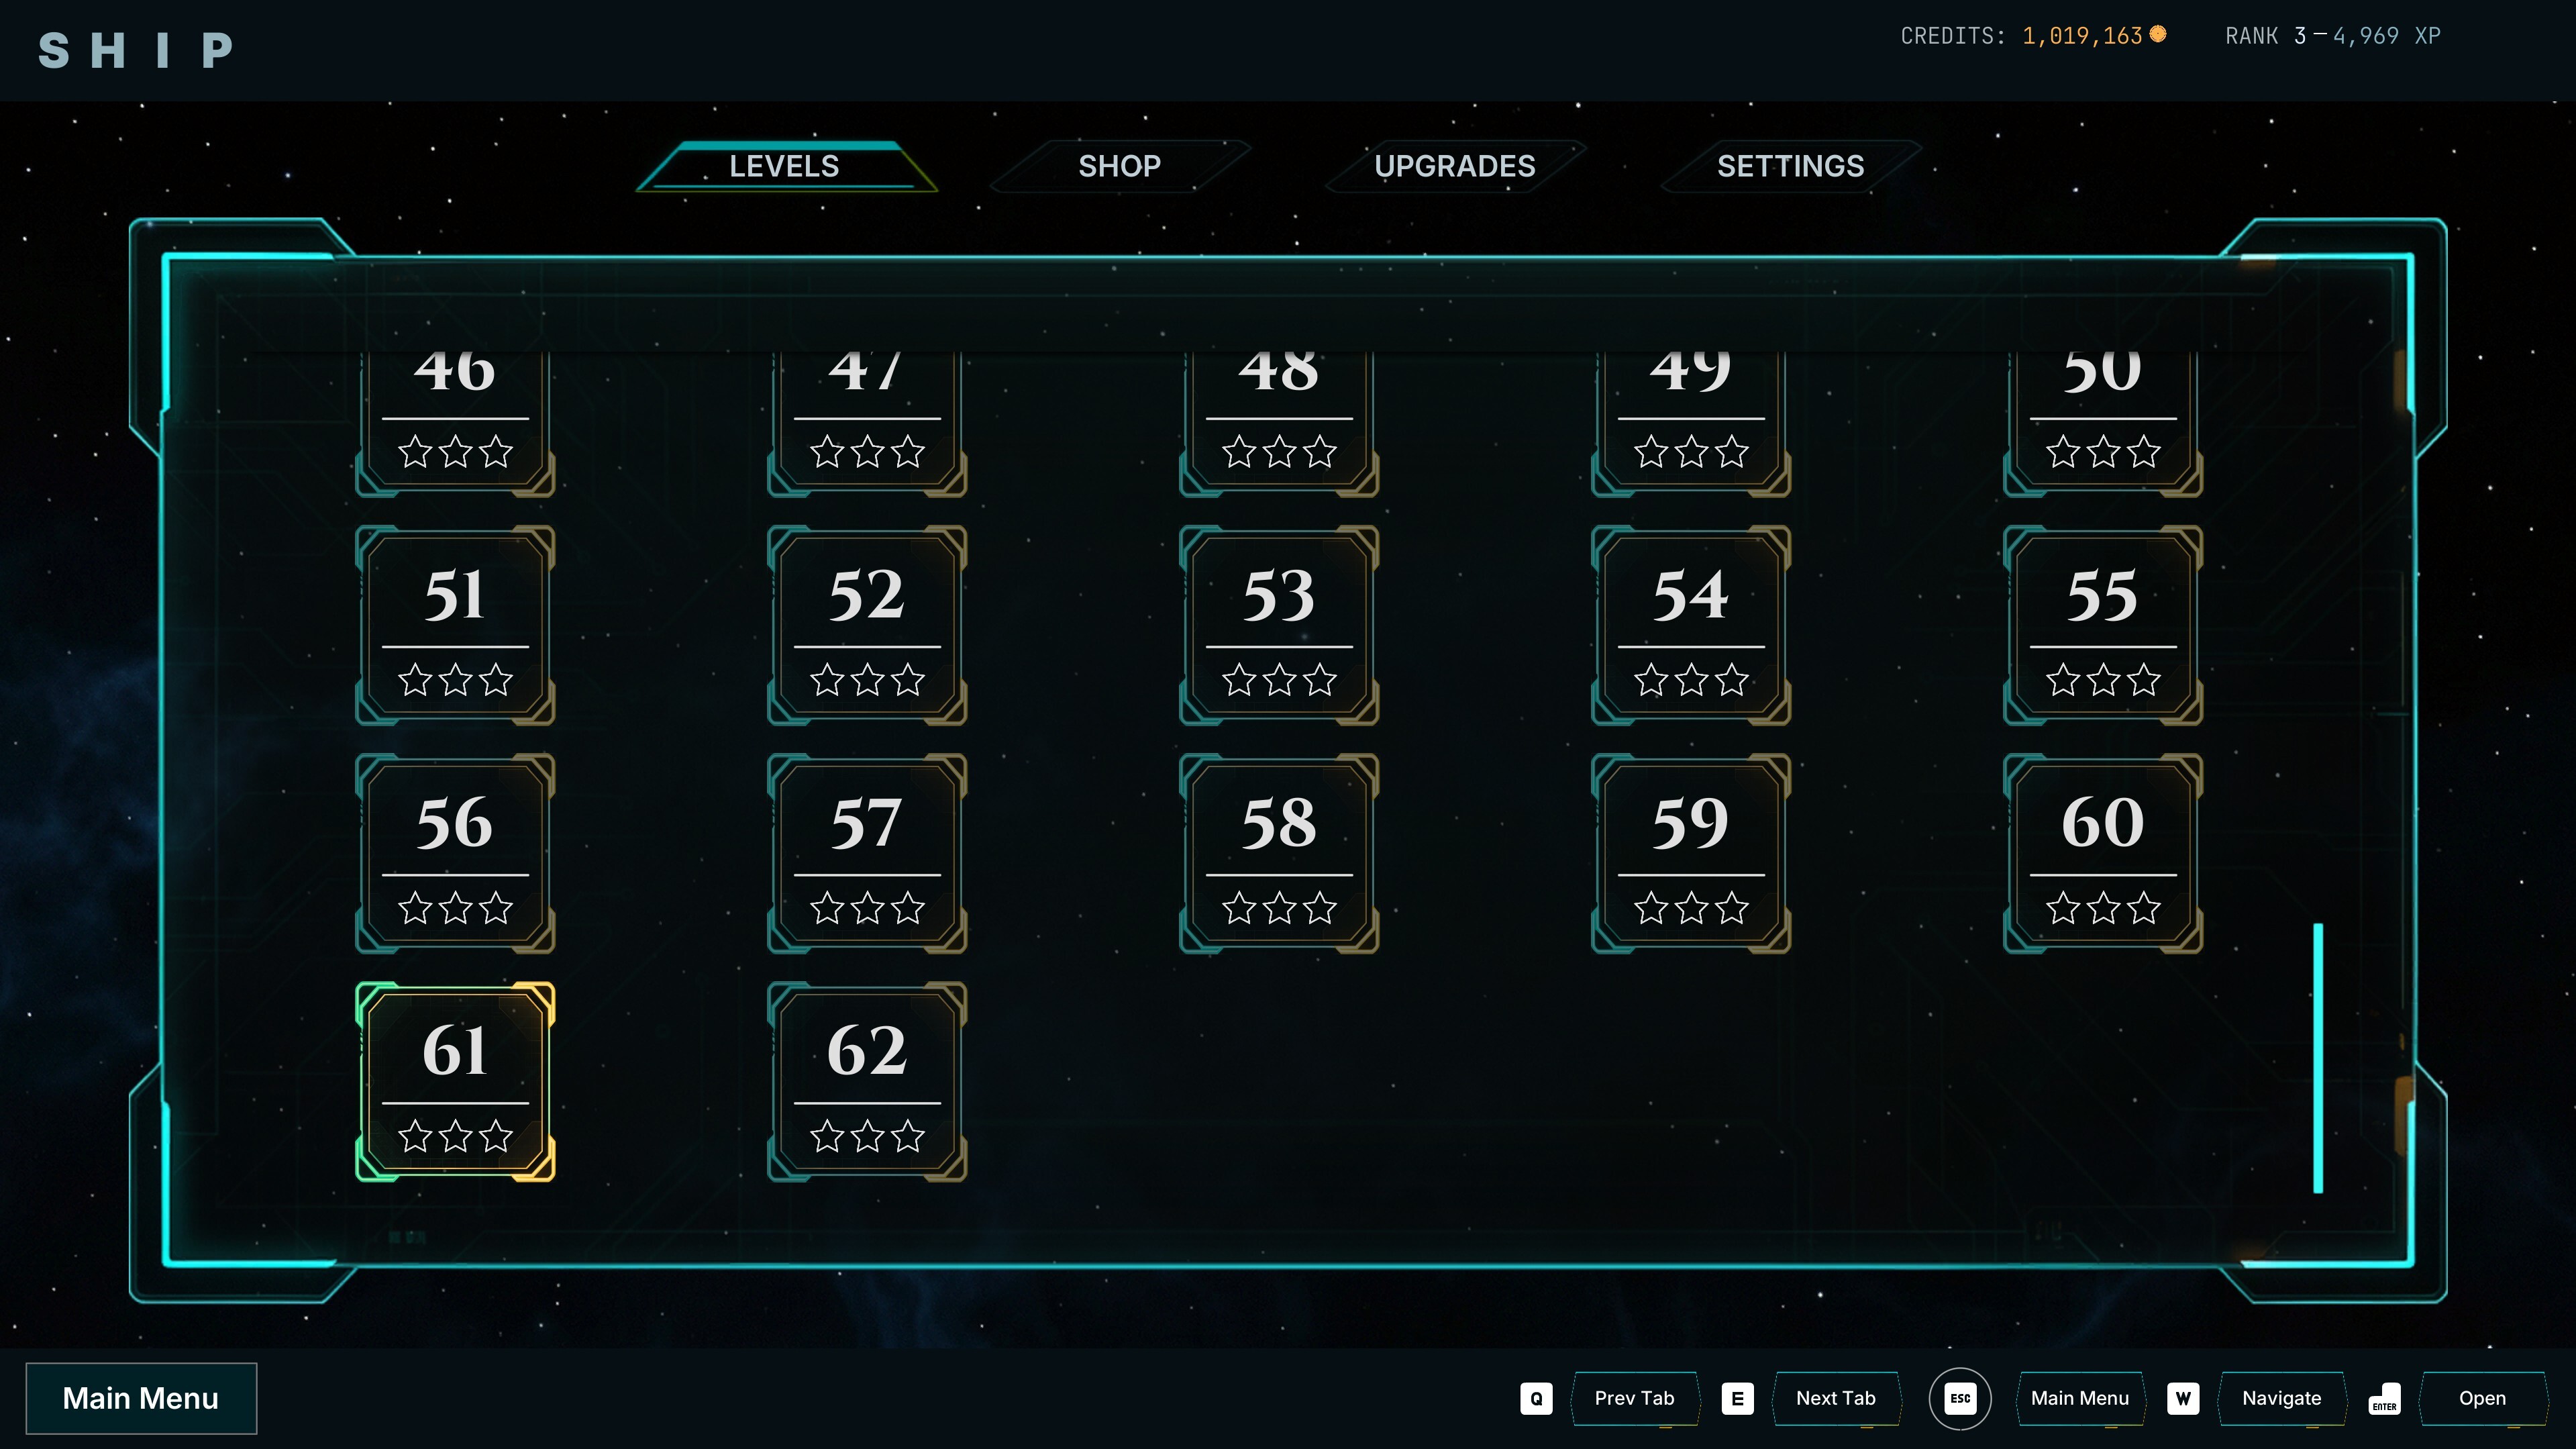The image size is (2576, 1449).
Task: Choose level 56 card
Action: (x=455, y=853)
